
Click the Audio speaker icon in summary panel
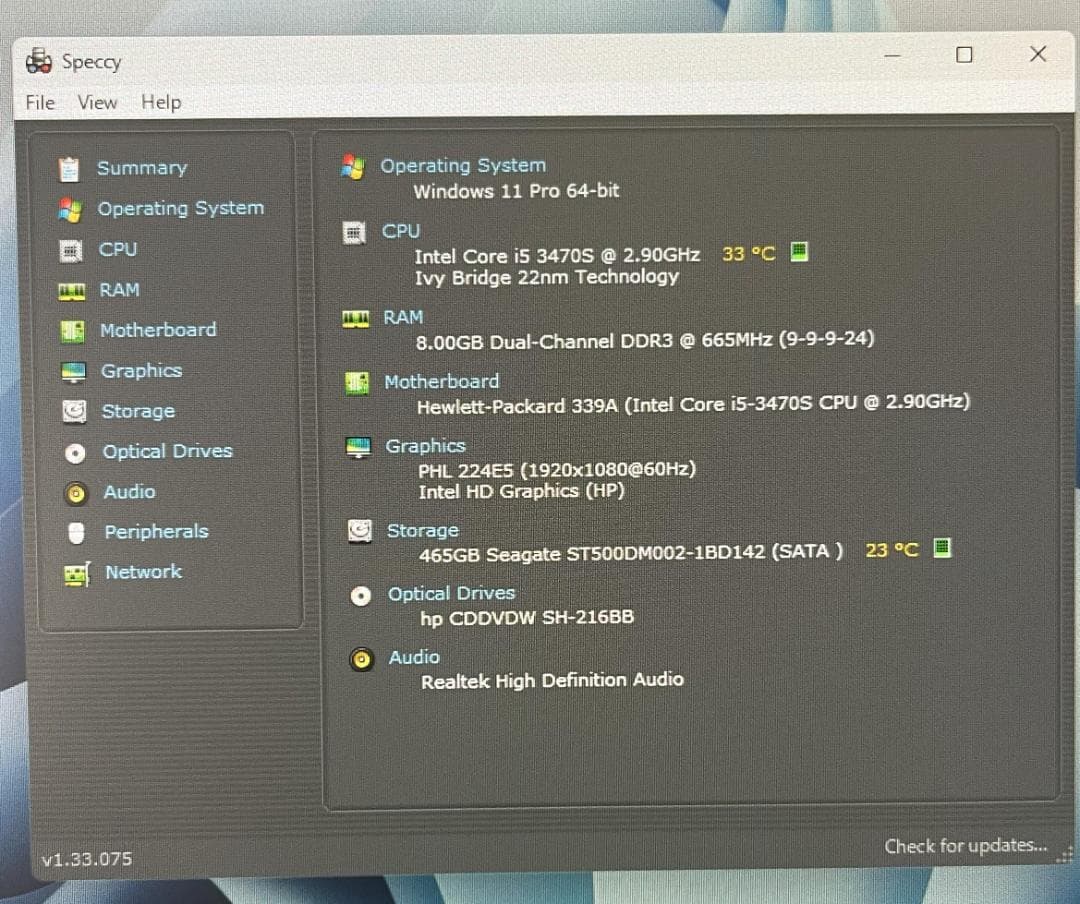click(362, 659)
